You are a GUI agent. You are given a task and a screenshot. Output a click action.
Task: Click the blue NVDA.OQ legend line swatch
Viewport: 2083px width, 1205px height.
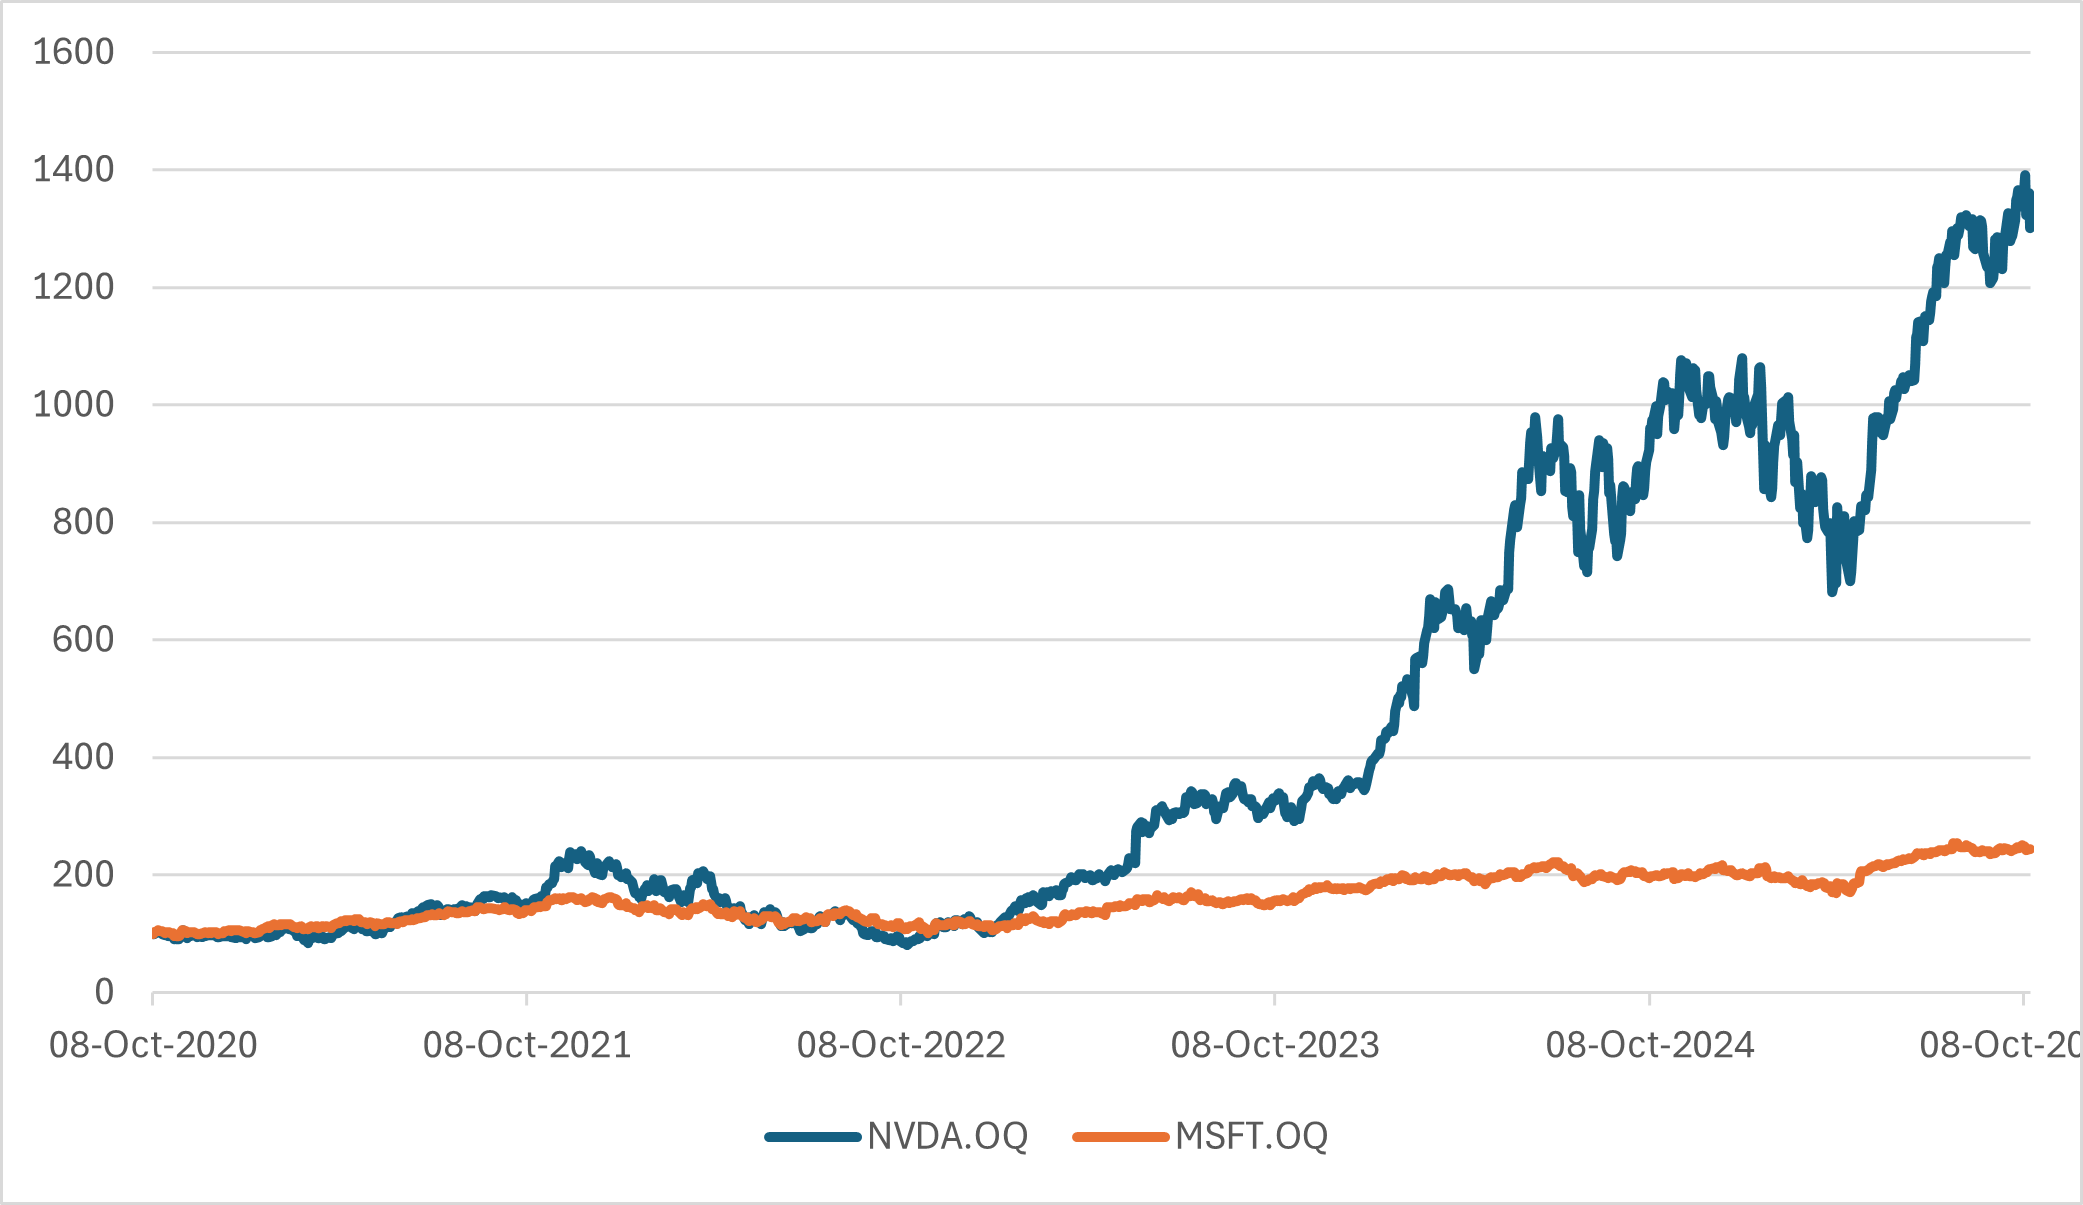click(x=813, y=1137)
